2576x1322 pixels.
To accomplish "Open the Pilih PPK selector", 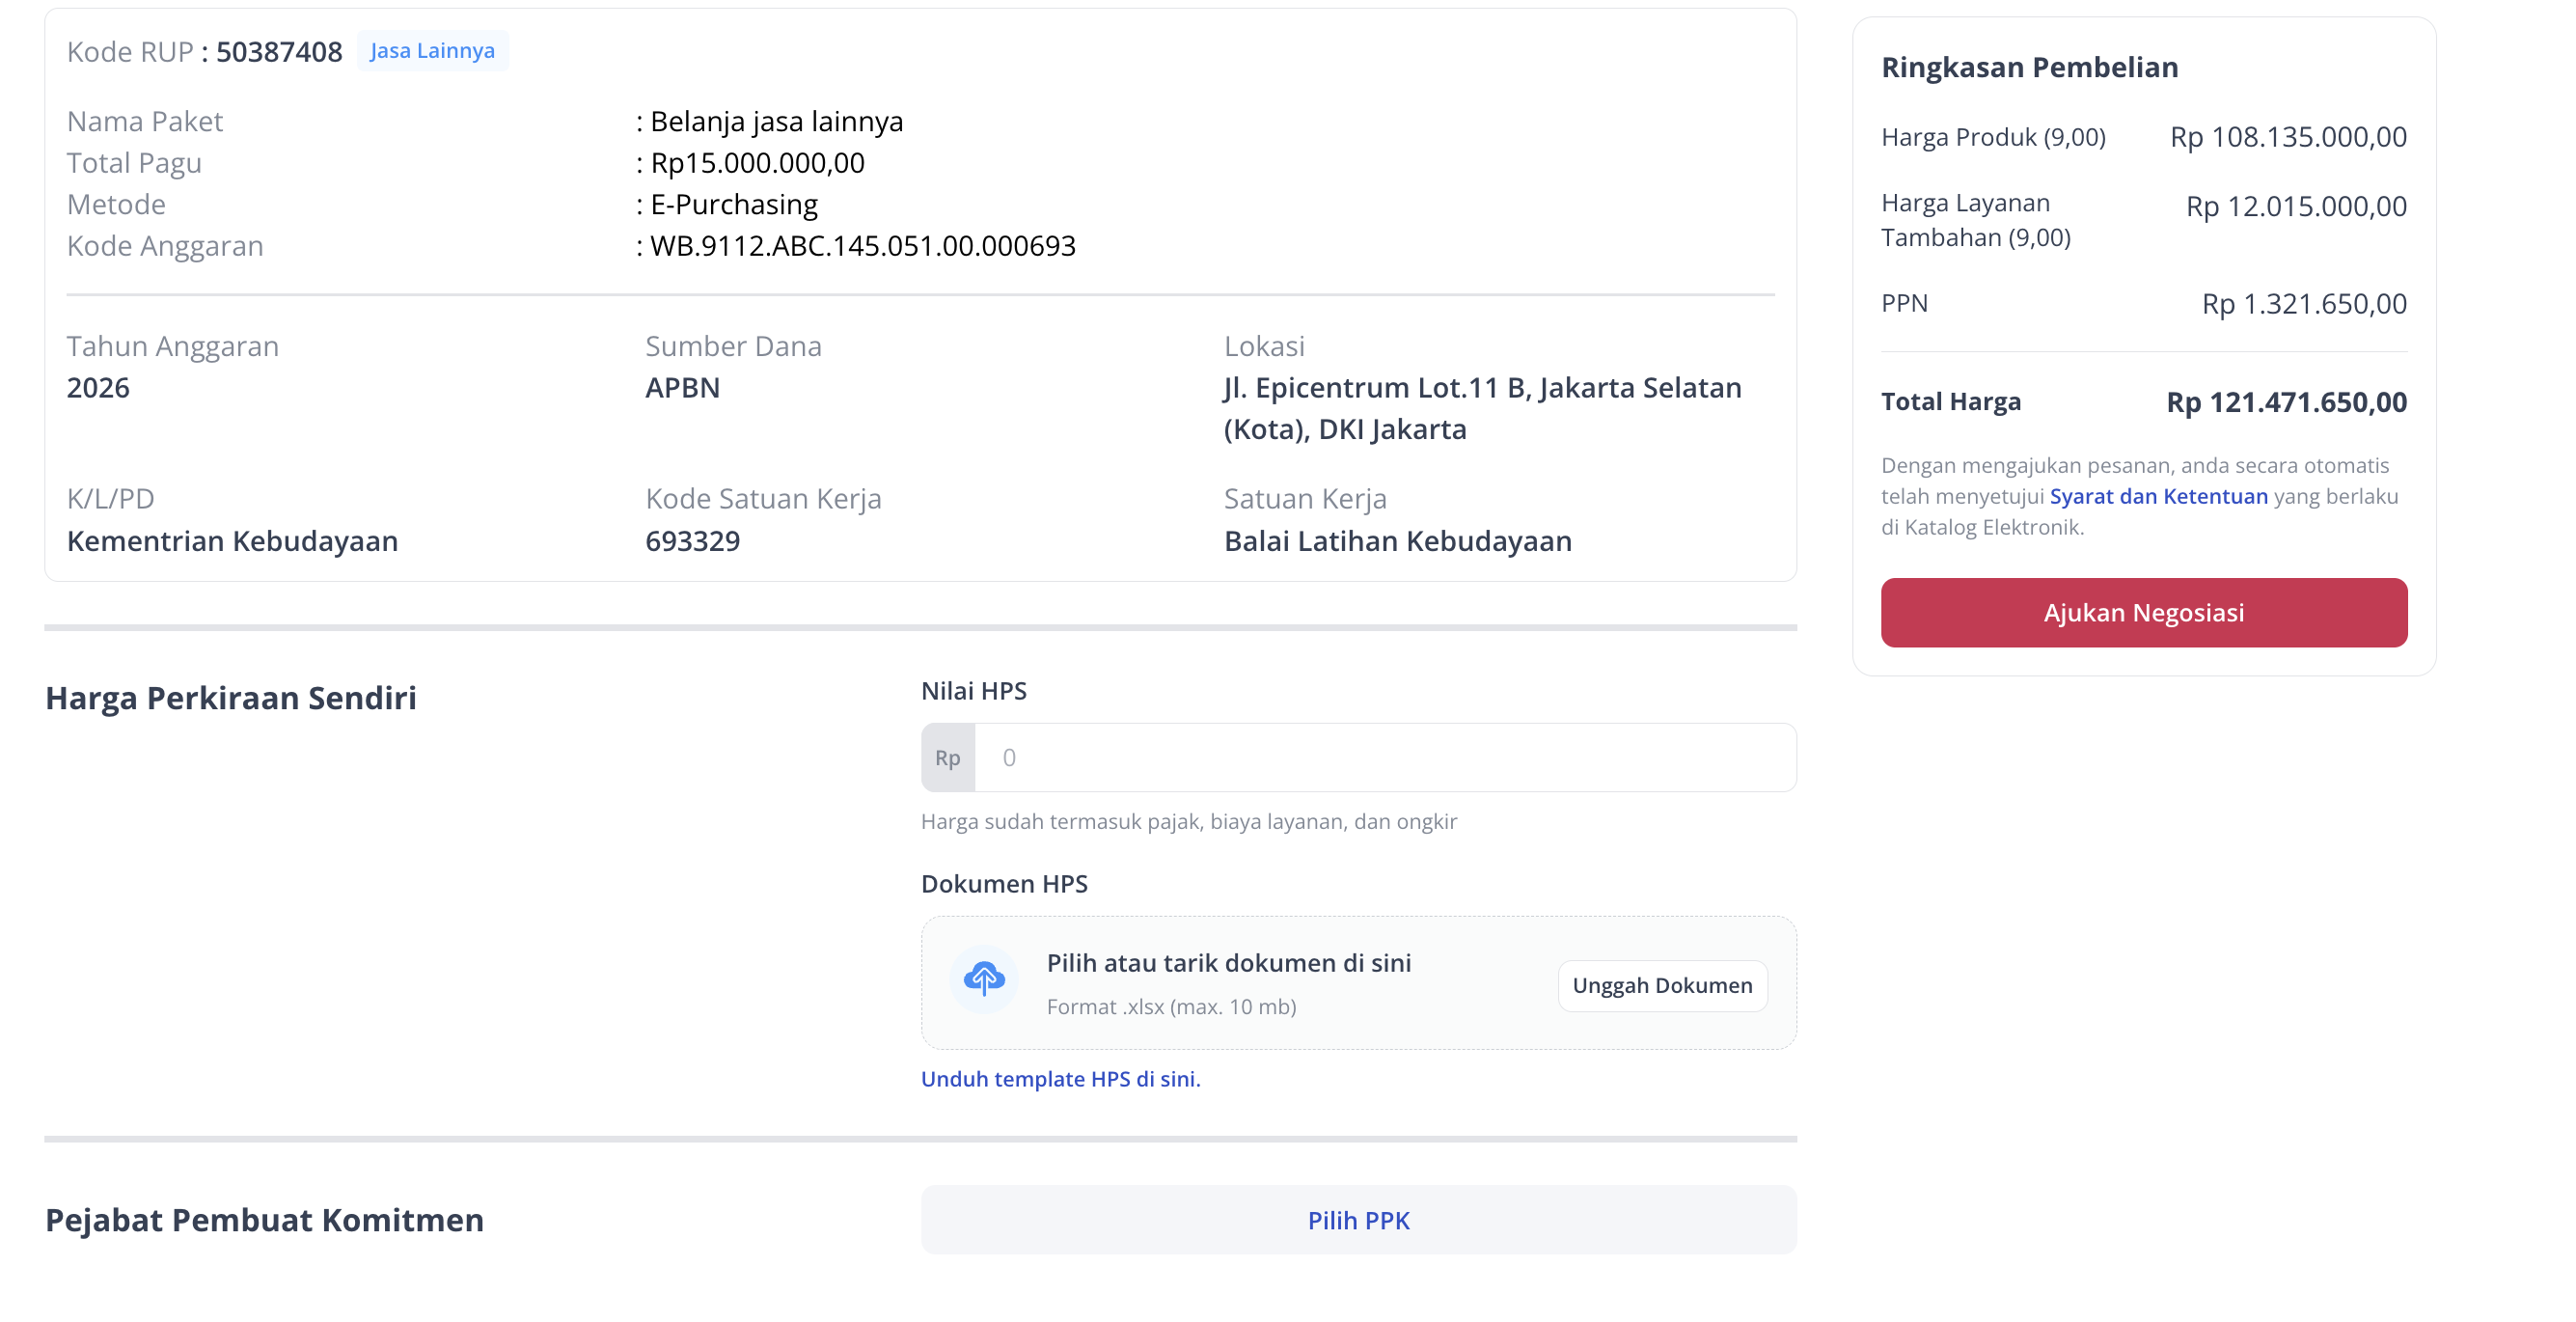I will (1358, 1220).
